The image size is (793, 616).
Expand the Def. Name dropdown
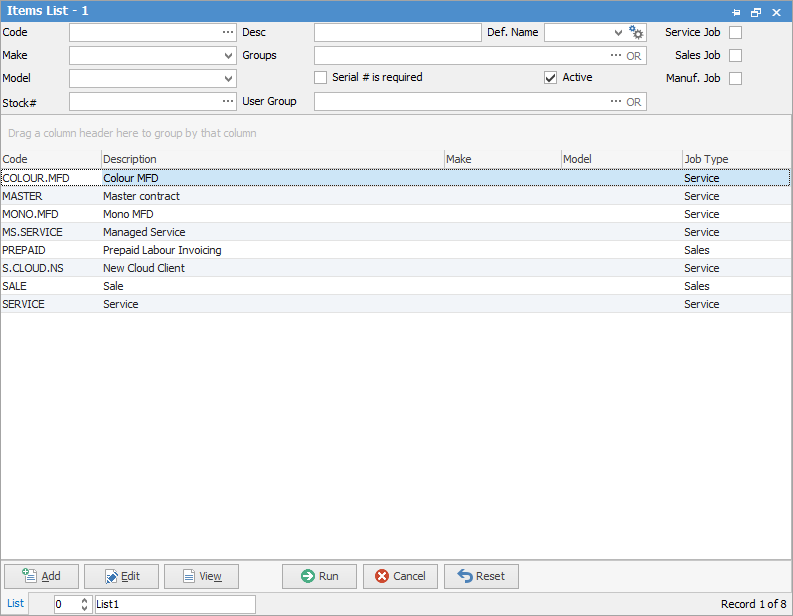click(618, 32)
